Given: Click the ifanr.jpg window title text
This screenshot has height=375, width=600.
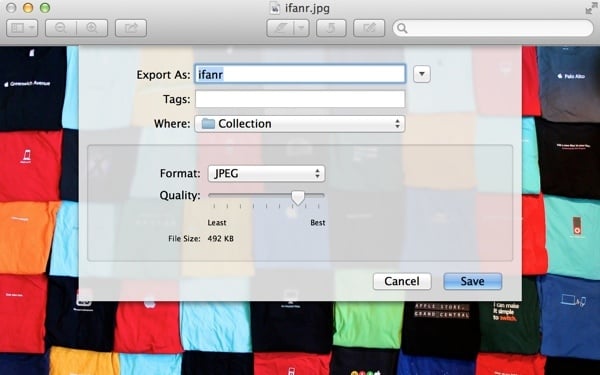Looking at the screenshot, I should click(307, 8).
